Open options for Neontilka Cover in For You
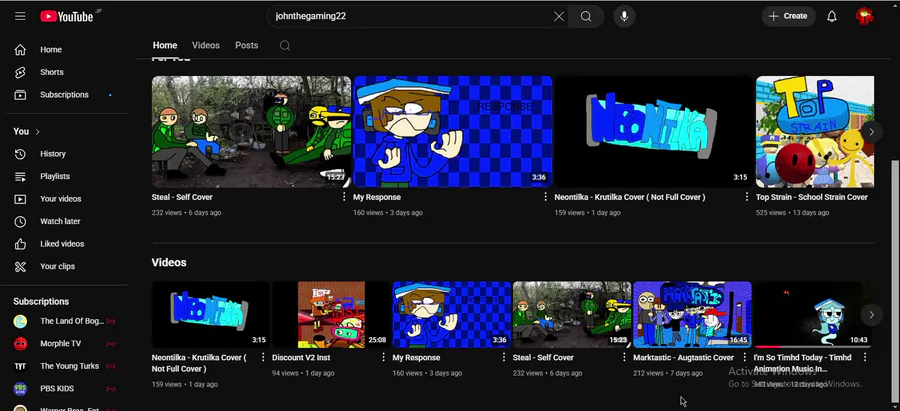Image resolution: width=900 pixels, height=411 pixels. click(746, 197)
